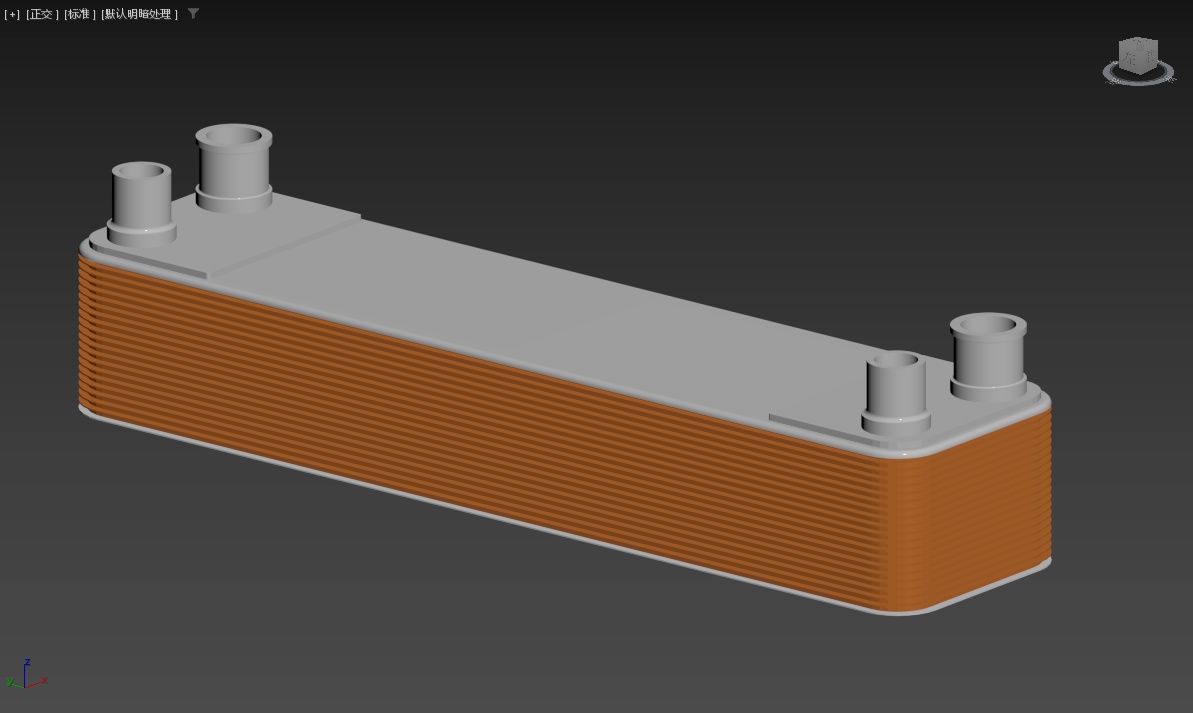Open the 正交 point-of-view viewport menu
This screenshot has height=713, width=1193.
click(x=42, y=14)
